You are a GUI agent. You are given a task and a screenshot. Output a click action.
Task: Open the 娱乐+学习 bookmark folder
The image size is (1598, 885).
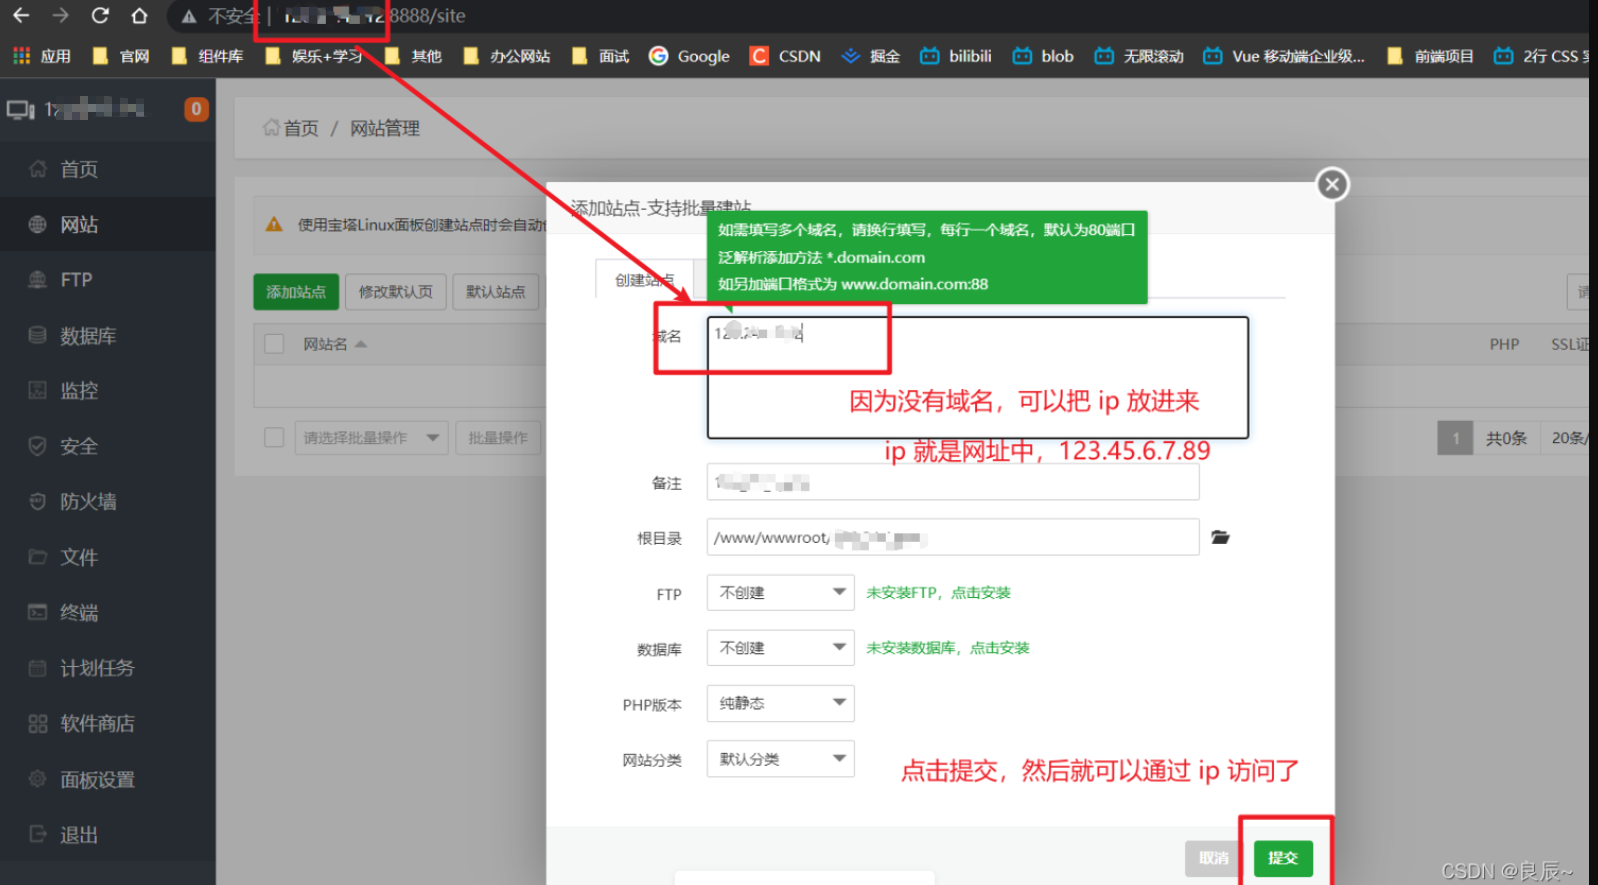(x=314, y=56)
